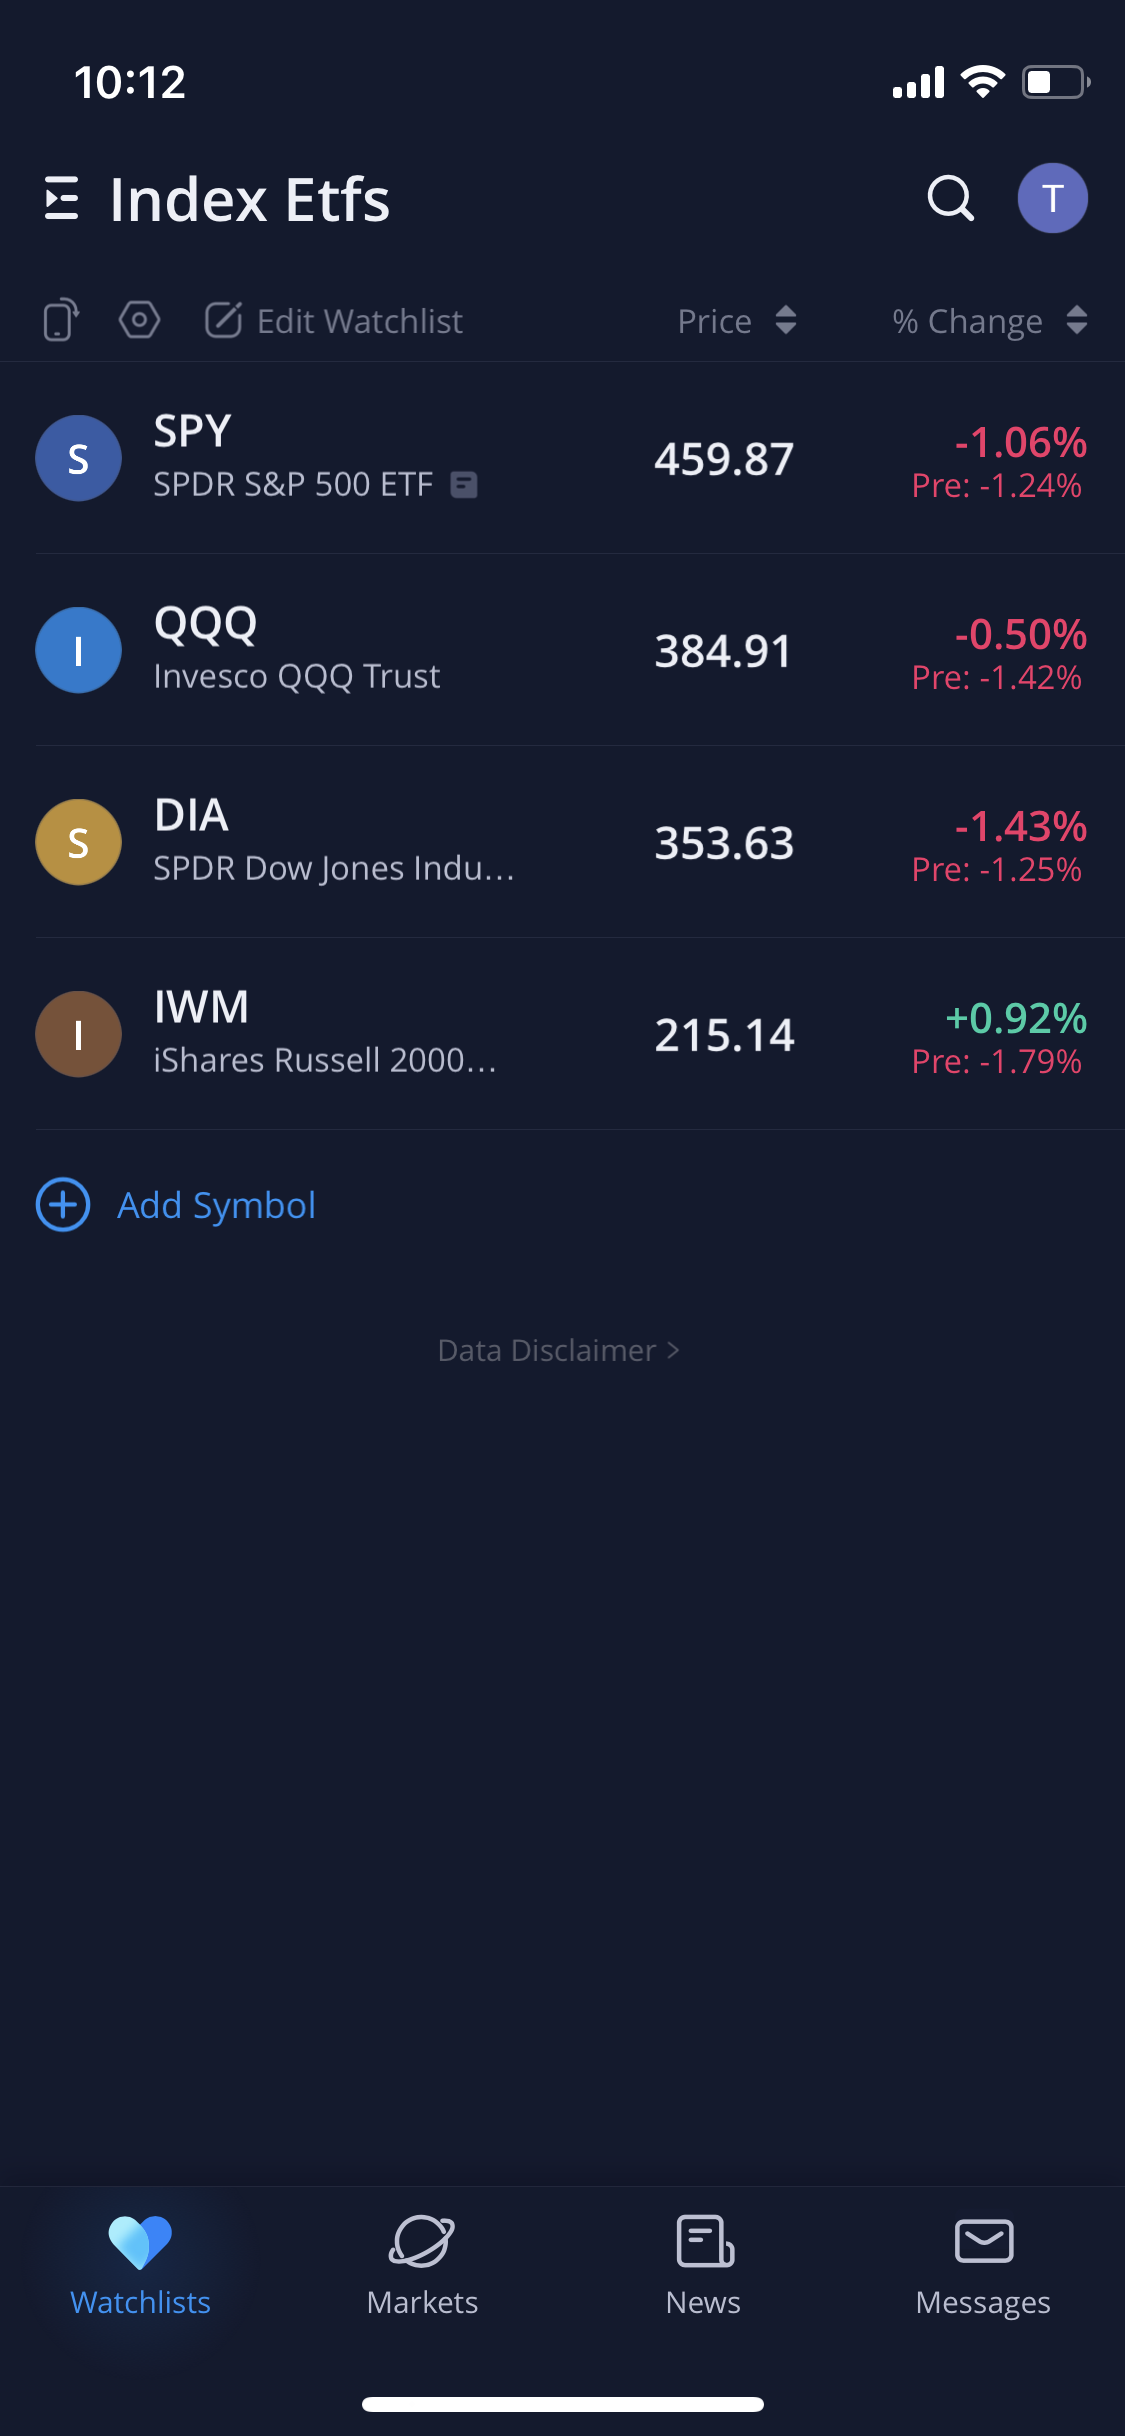The image size is (1125, 2436).
Task: Expand the Data Disclaimer link
Action: (558, 1351)
